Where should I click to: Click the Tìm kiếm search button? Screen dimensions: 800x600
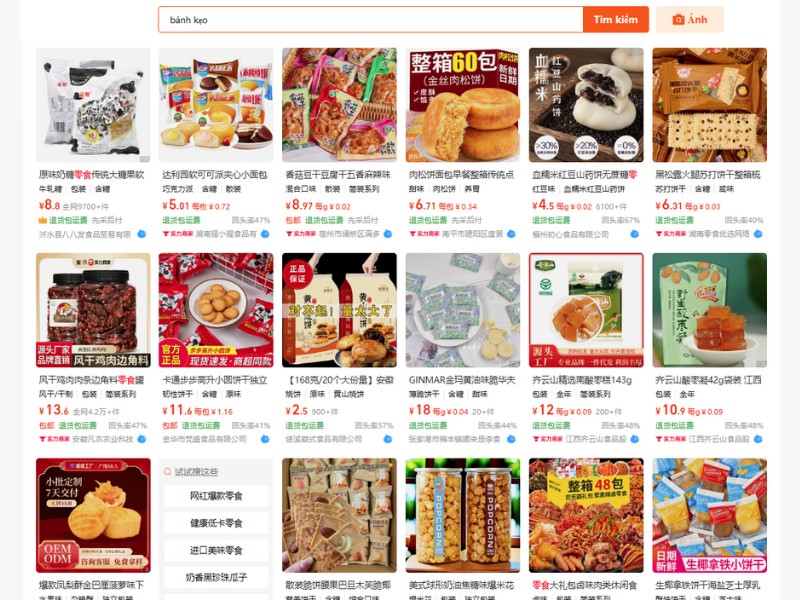click(x=615, y=20)
